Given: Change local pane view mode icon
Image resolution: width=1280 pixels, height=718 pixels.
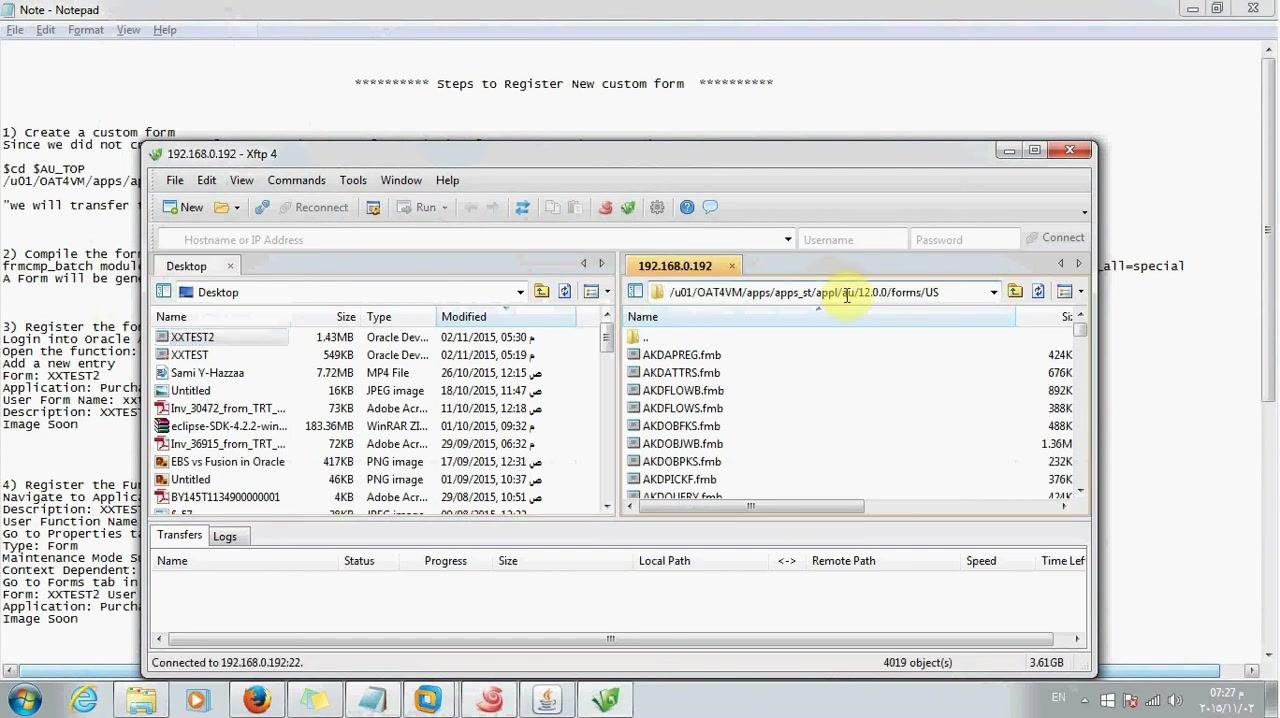Looking at the screenshot, I should tap(591, 292).
